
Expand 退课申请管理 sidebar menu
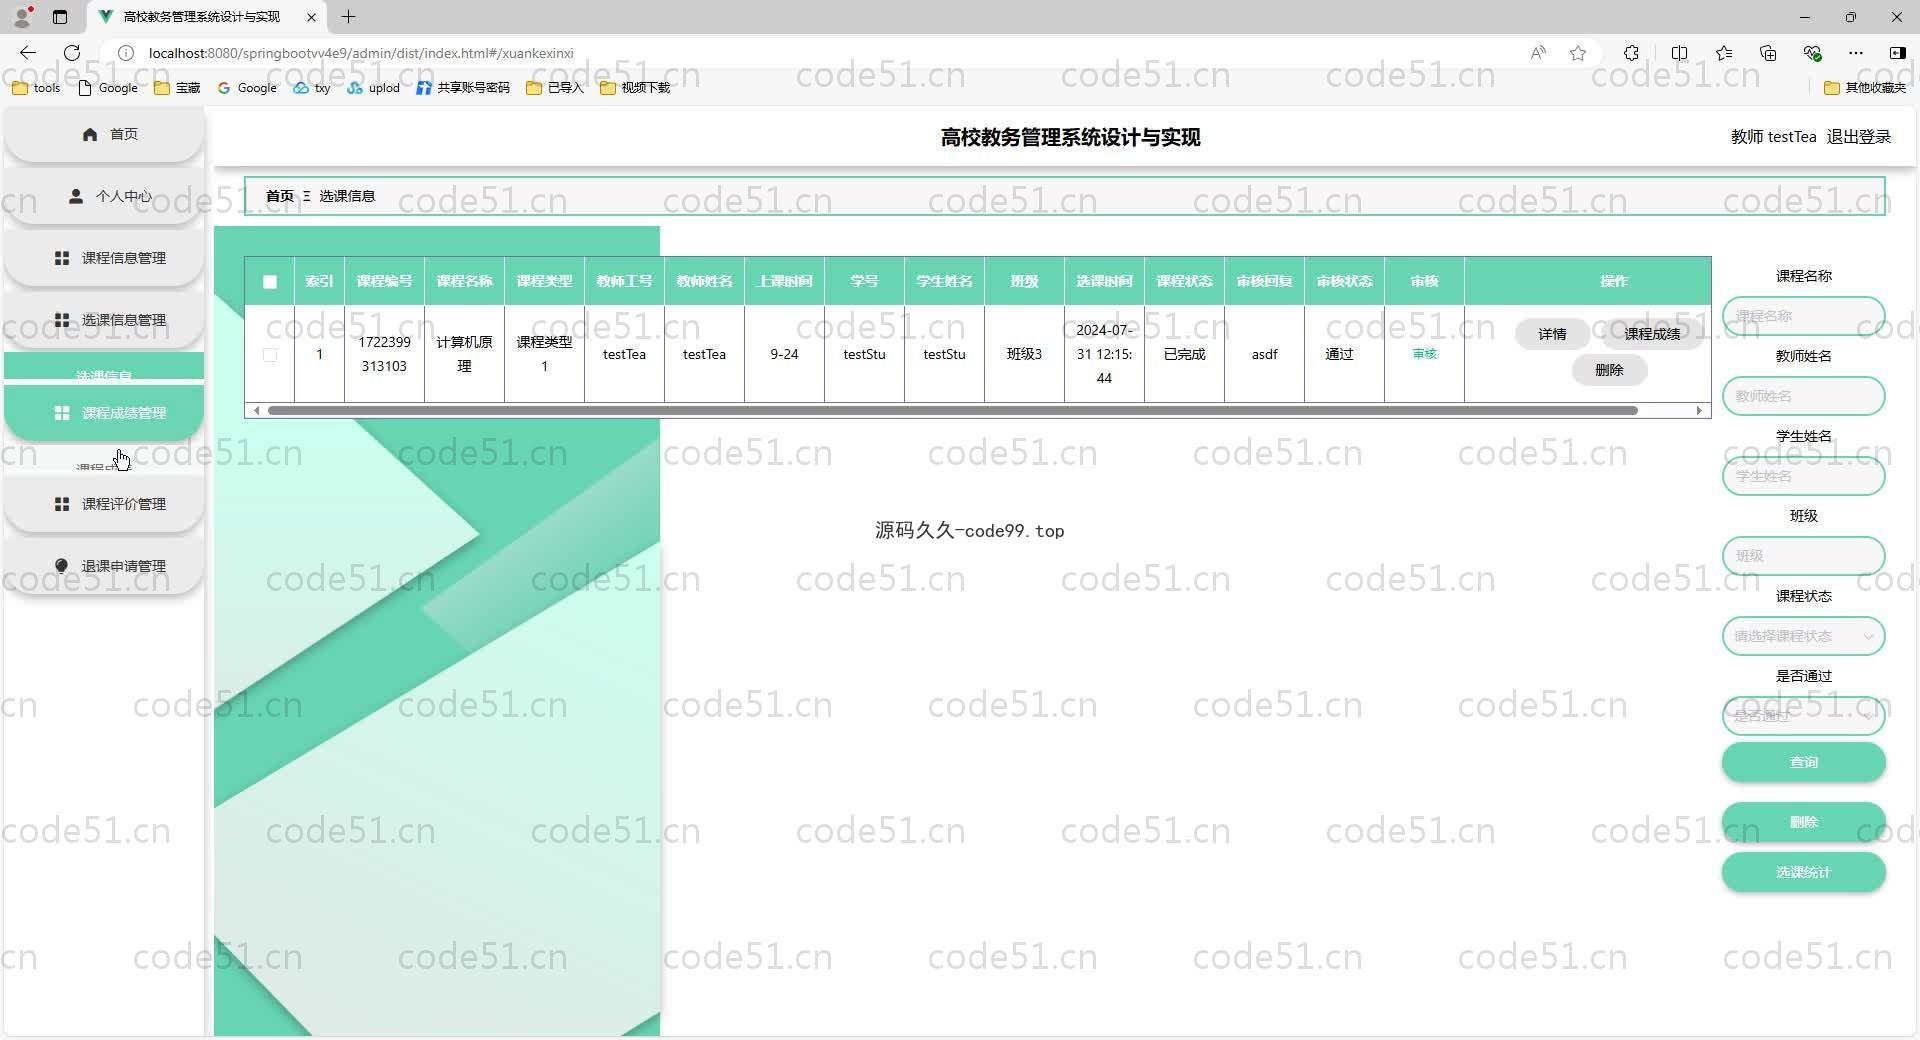tap(104, 566)
